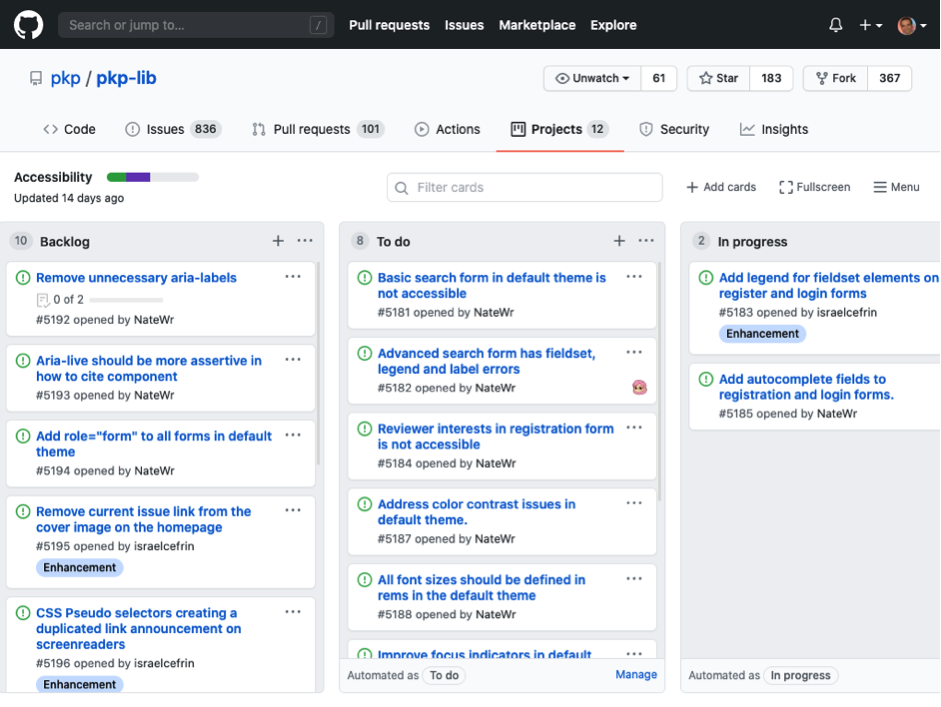Enter Fullscreen view of the project

[814, 187]
